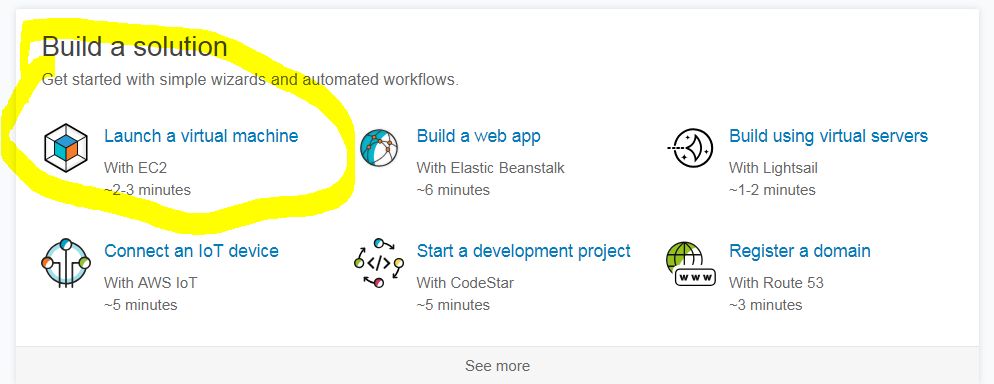Click the Lightsail compass icon
The width and height of the screenshot is (994, 384).
point(691,148)
